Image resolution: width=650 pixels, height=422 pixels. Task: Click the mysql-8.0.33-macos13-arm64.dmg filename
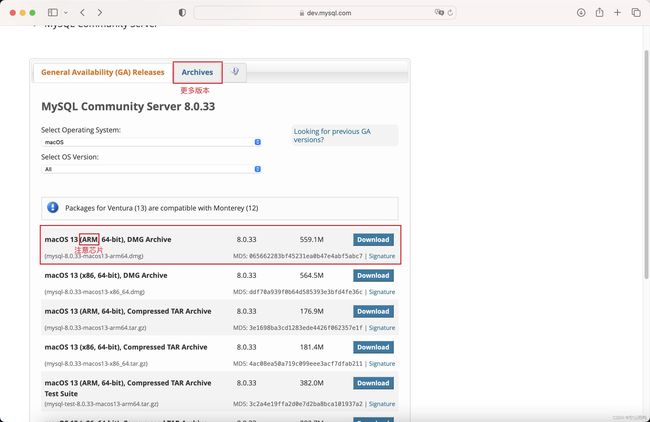tap(94, 256)
